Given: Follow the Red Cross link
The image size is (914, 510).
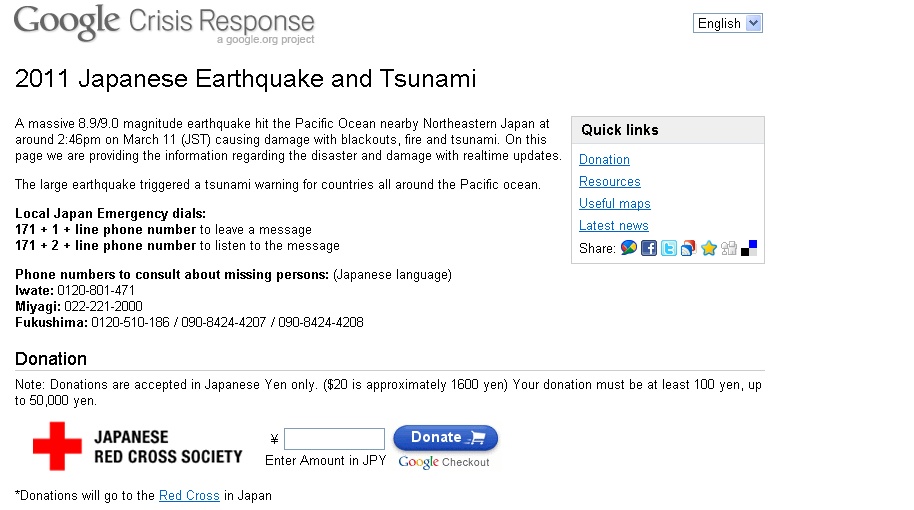Looking at the screenshot, I should 189,495.
